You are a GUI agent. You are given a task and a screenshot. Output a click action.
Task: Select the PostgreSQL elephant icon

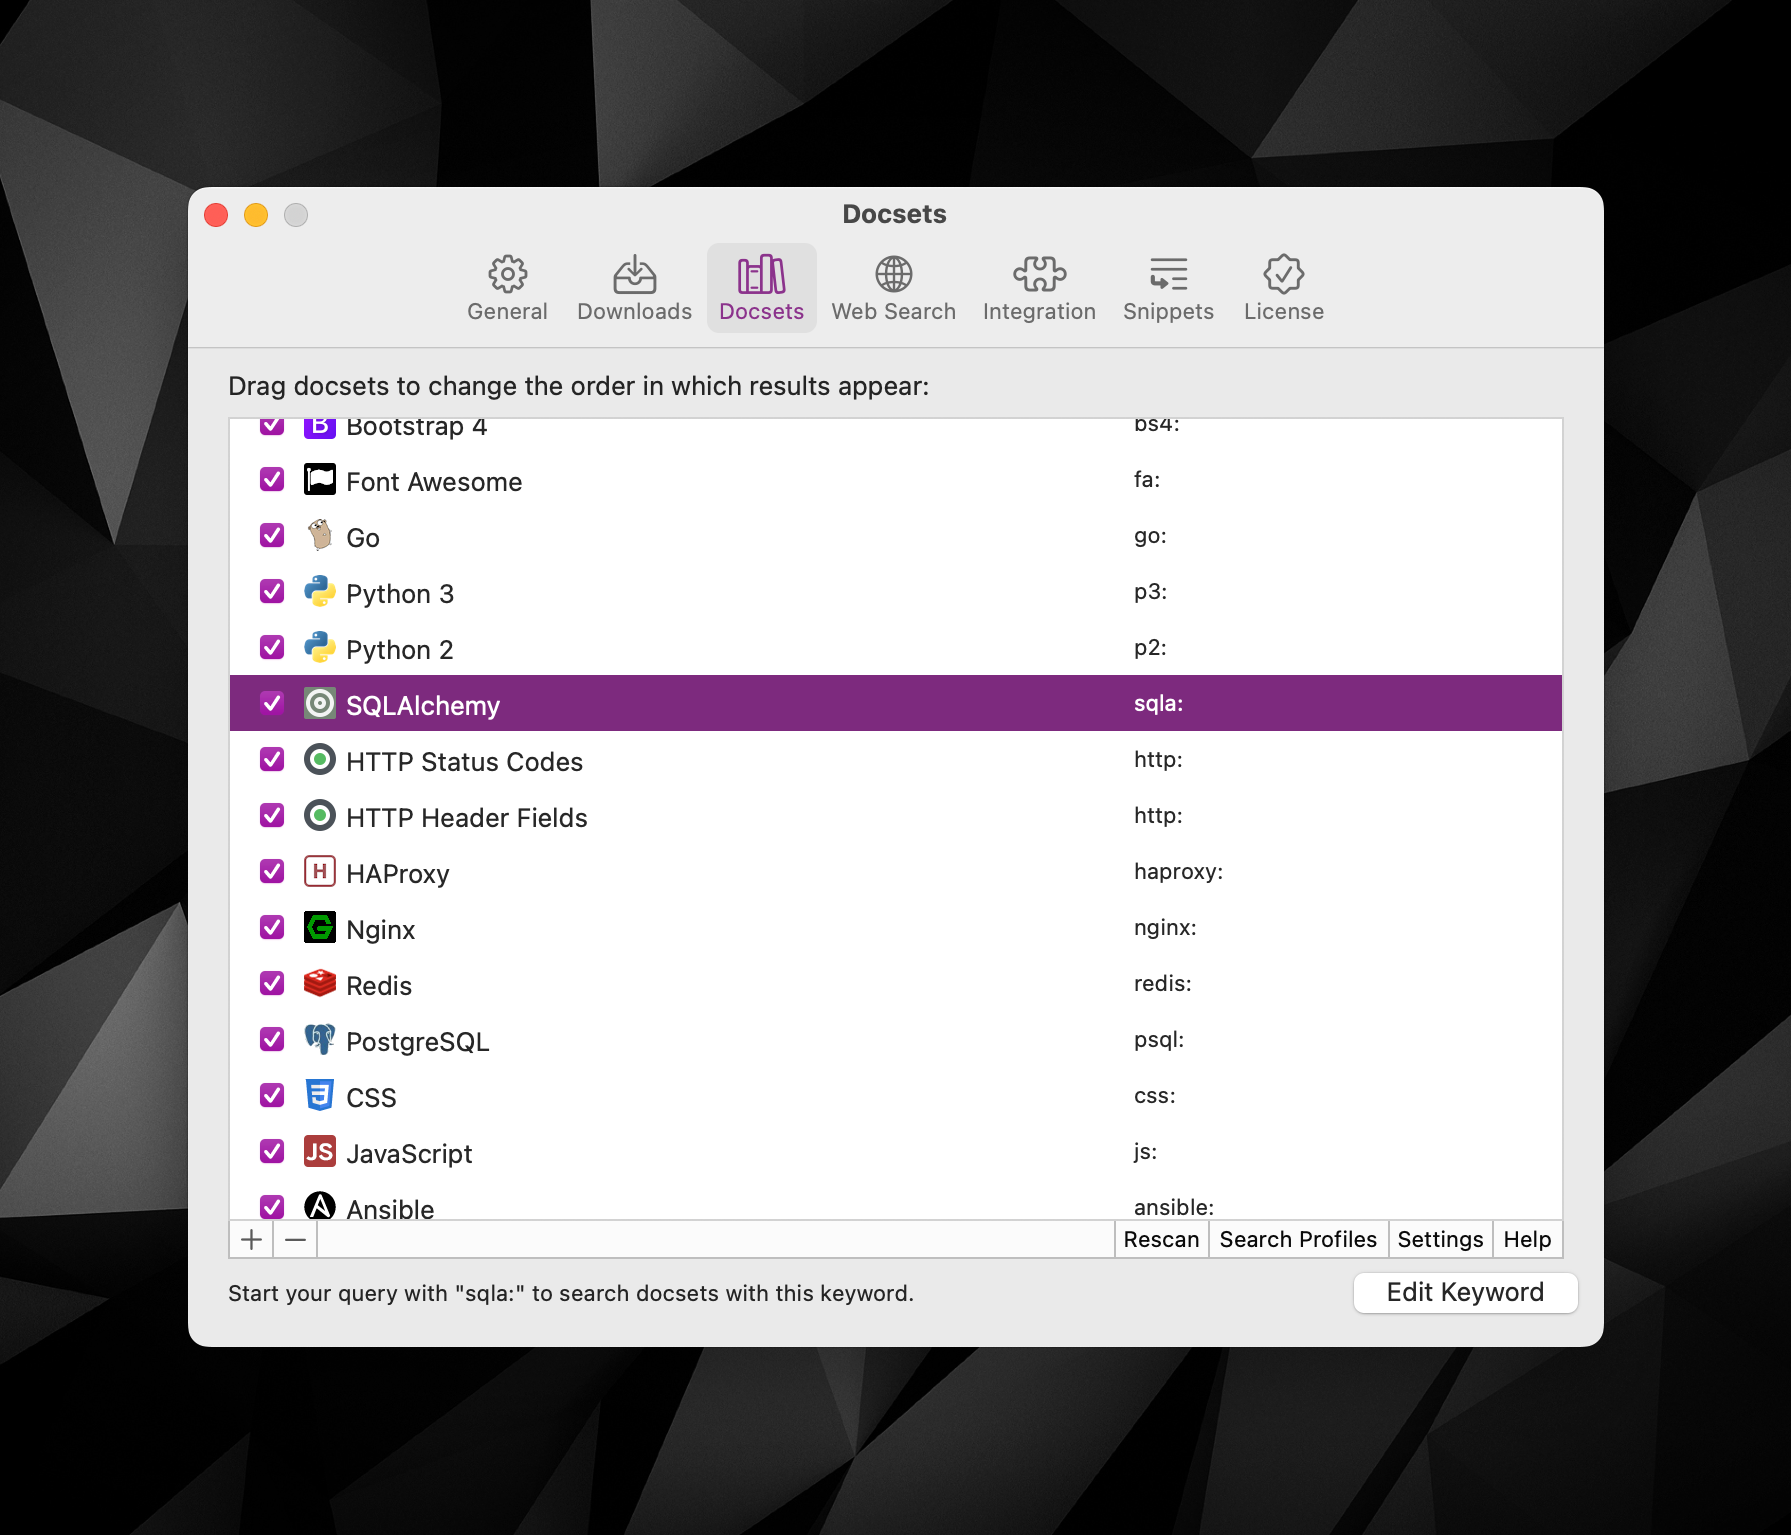click(319, 1040)
